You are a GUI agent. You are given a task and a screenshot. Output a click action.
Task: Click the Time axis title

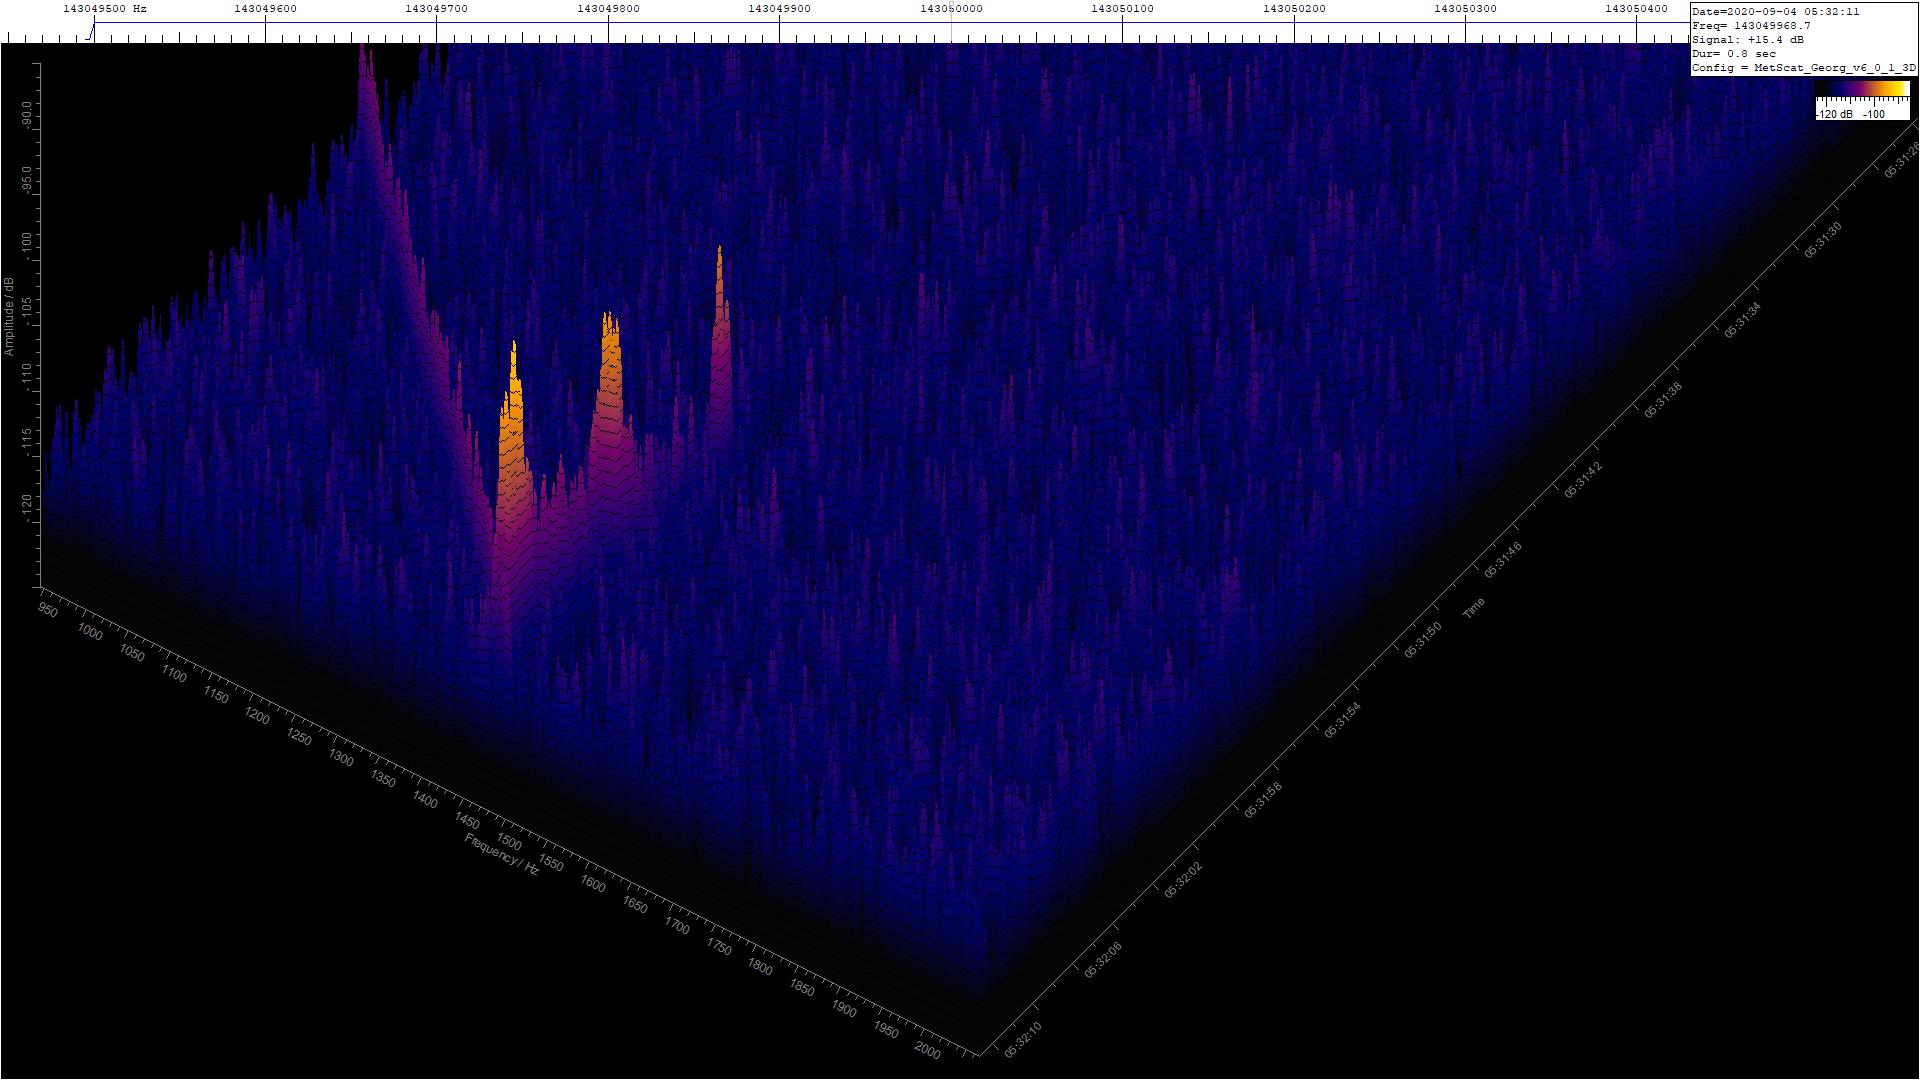point(1474,608)
